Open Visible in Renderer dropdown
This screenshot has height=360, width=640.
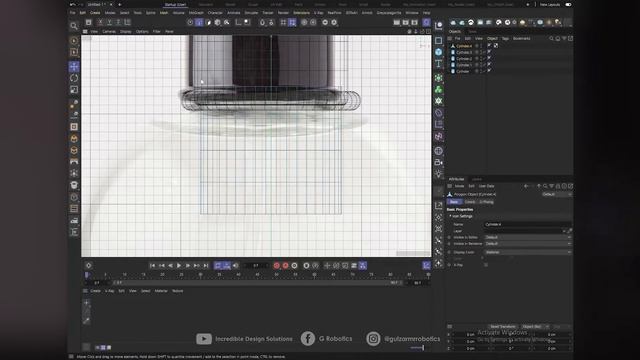[x=527, y=244]
